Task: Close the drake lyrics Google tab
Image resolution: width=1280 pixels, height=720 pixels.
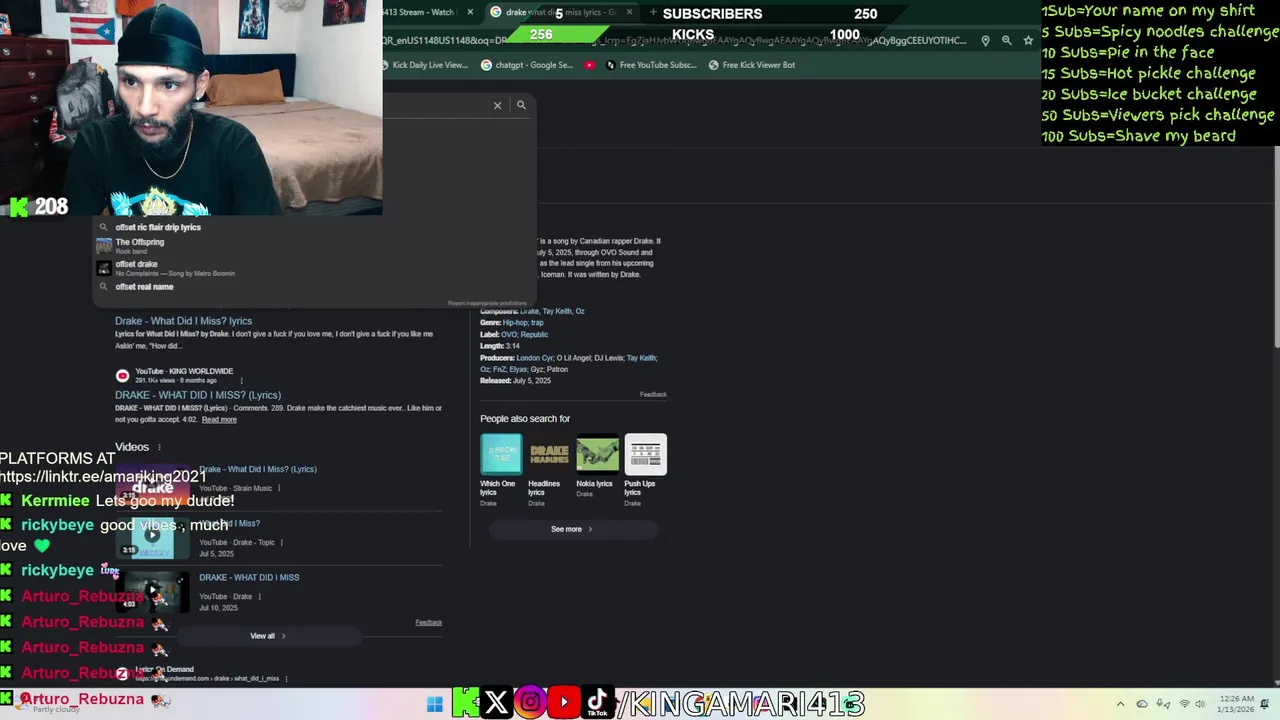Action: (x=629, y=12)
